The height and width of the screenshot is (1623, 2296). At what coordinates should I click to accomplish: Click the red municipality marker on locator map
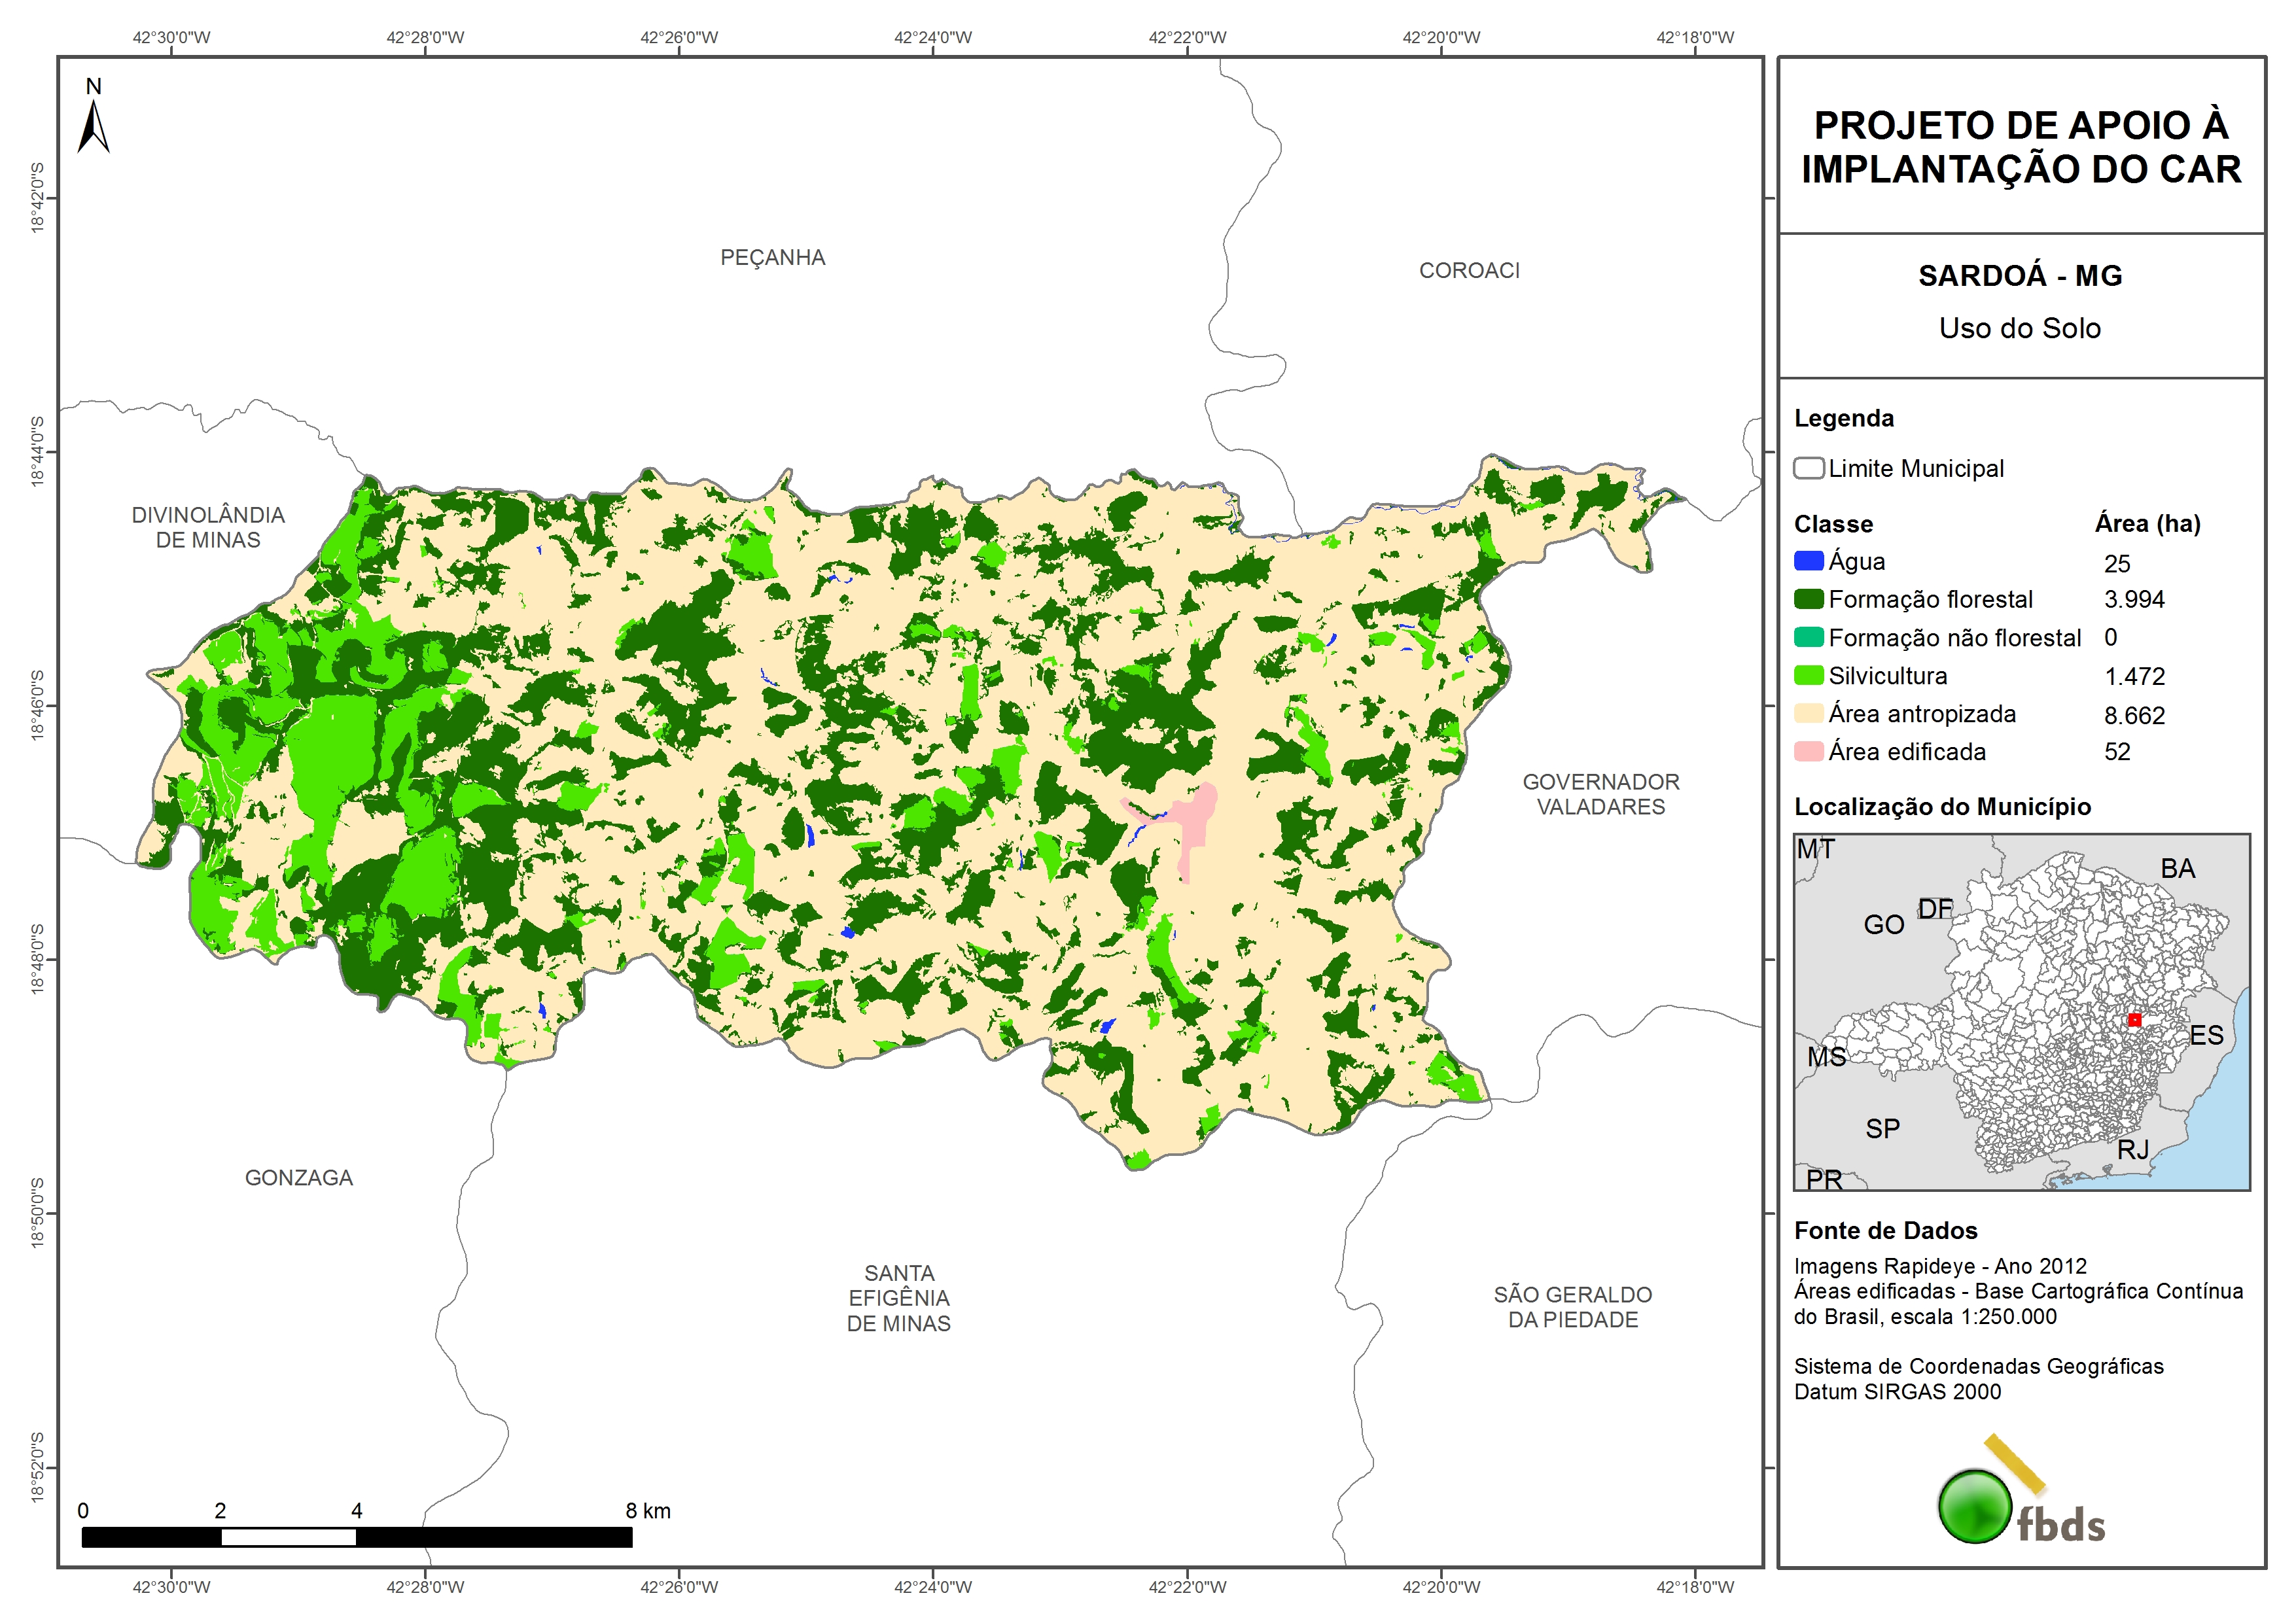pyautogui.click(x=2134, y=1020)
